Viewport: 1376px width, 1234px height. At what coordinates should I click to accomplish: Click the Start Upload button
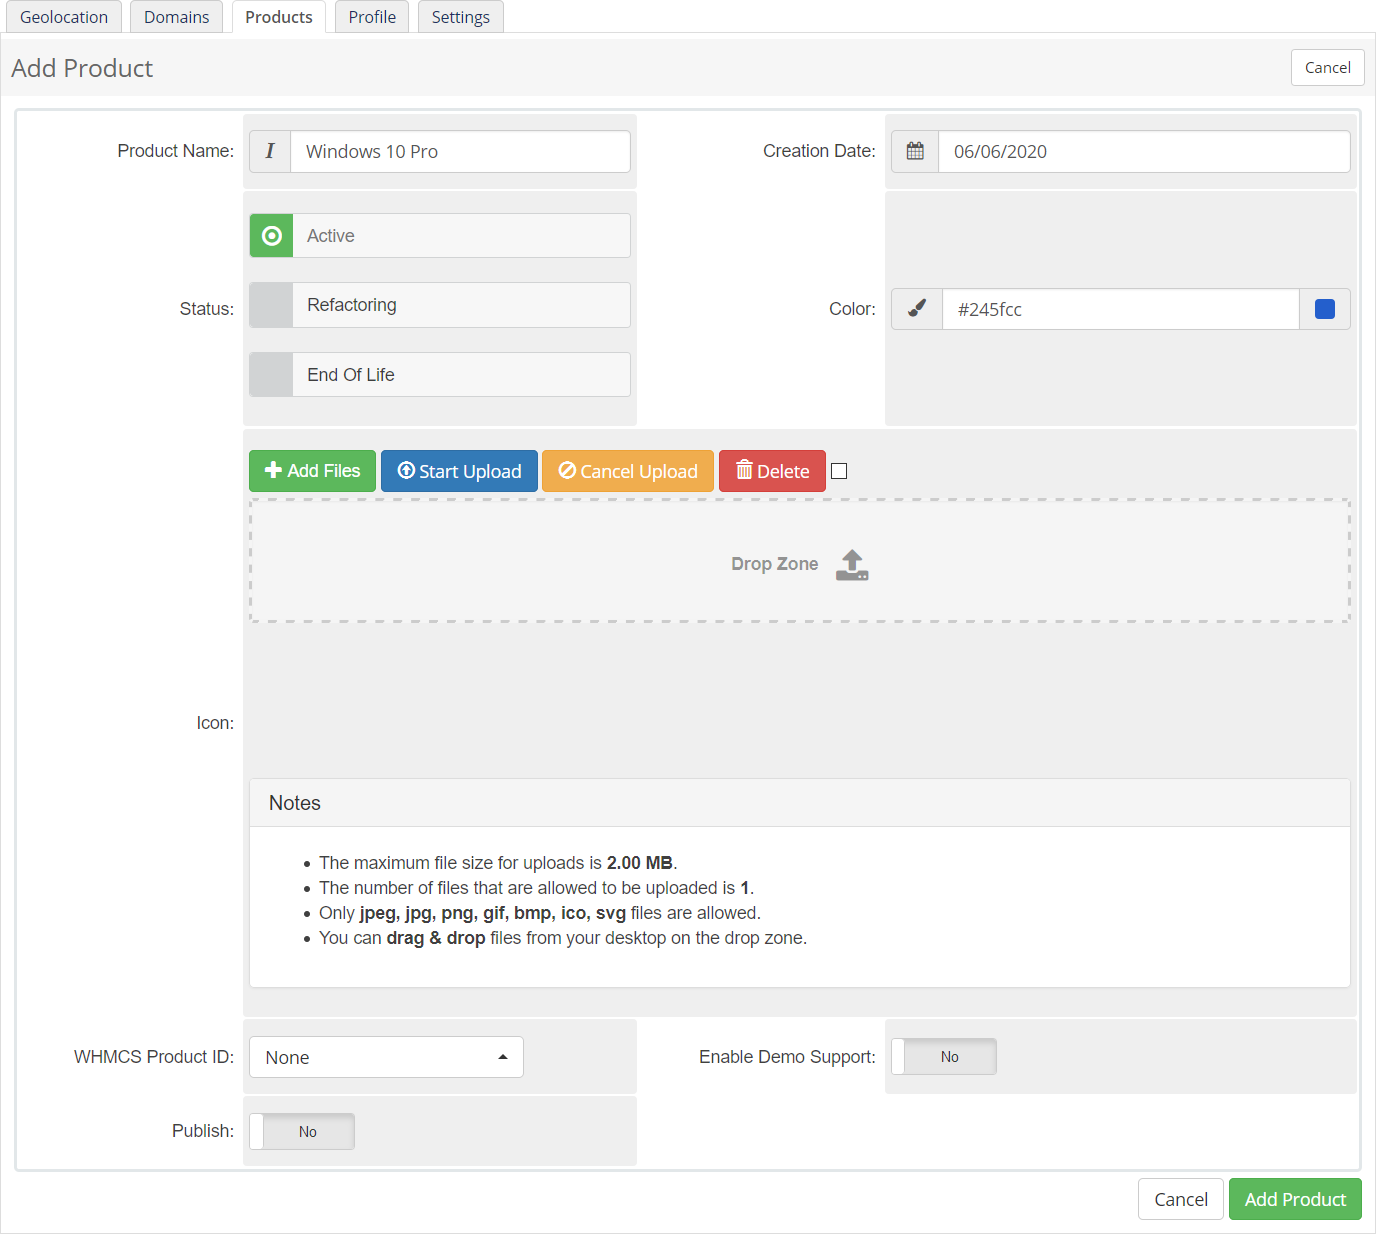459,471
